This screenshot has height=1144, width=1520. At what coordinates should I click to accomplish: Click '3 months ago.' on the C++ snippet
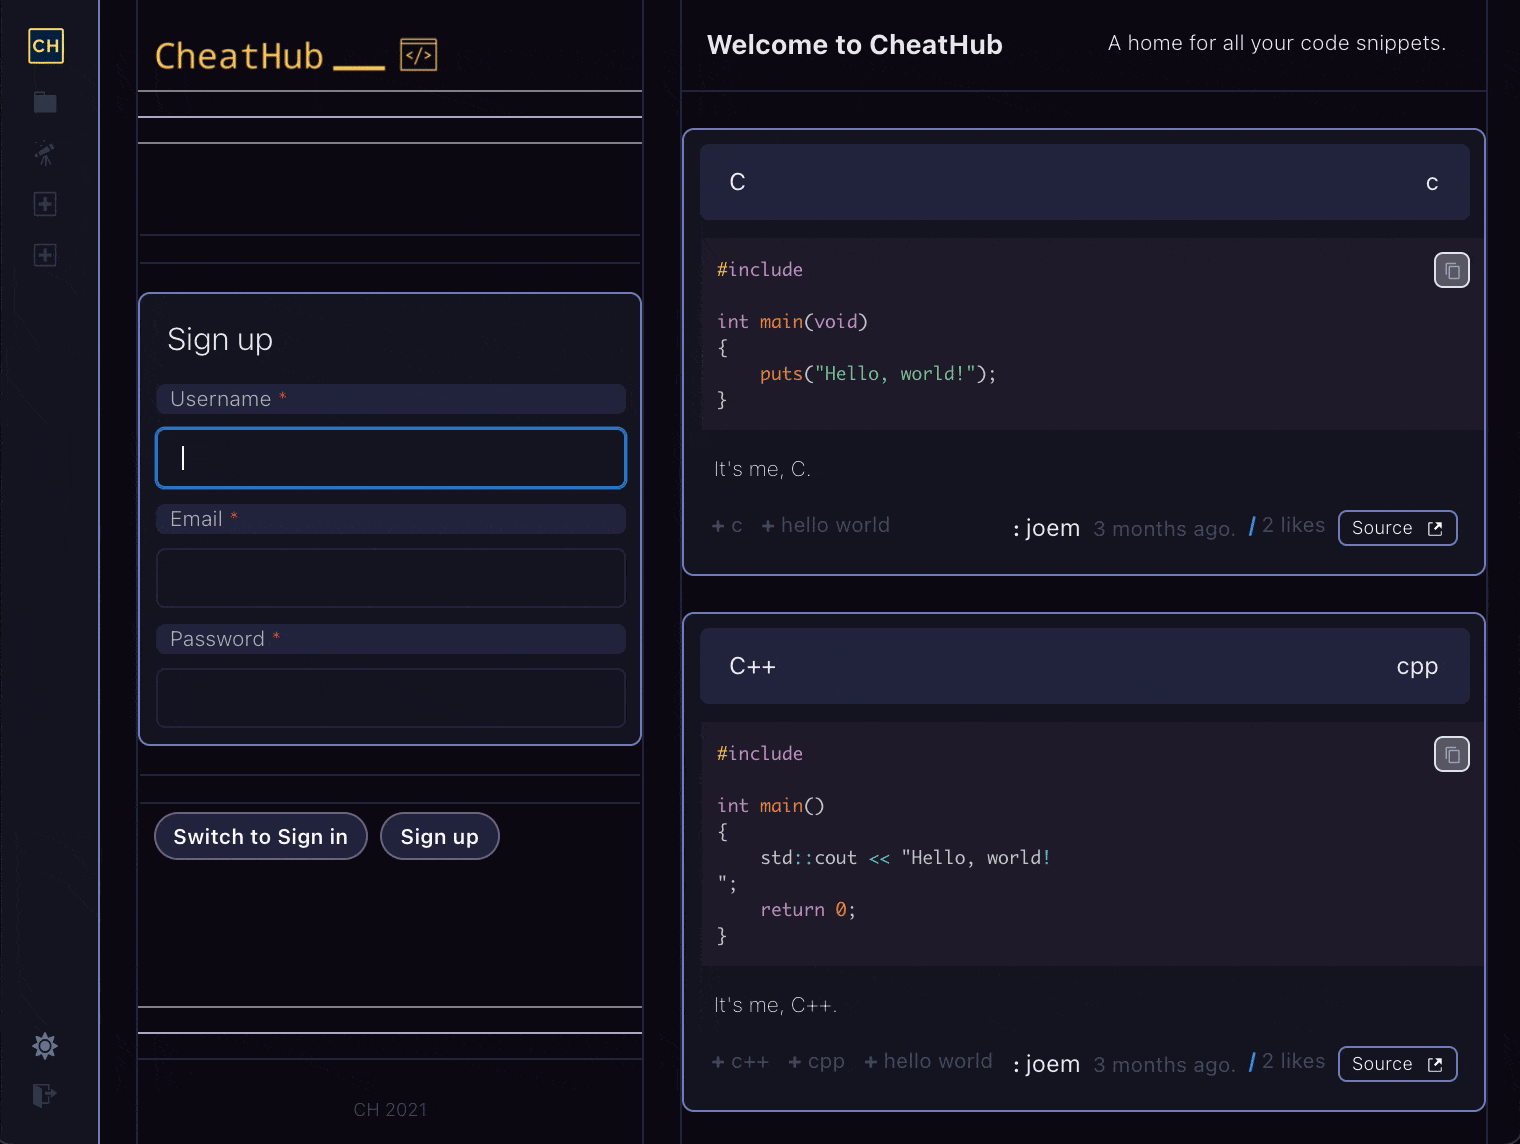pyautogui.click(x=1165, y=1065)
